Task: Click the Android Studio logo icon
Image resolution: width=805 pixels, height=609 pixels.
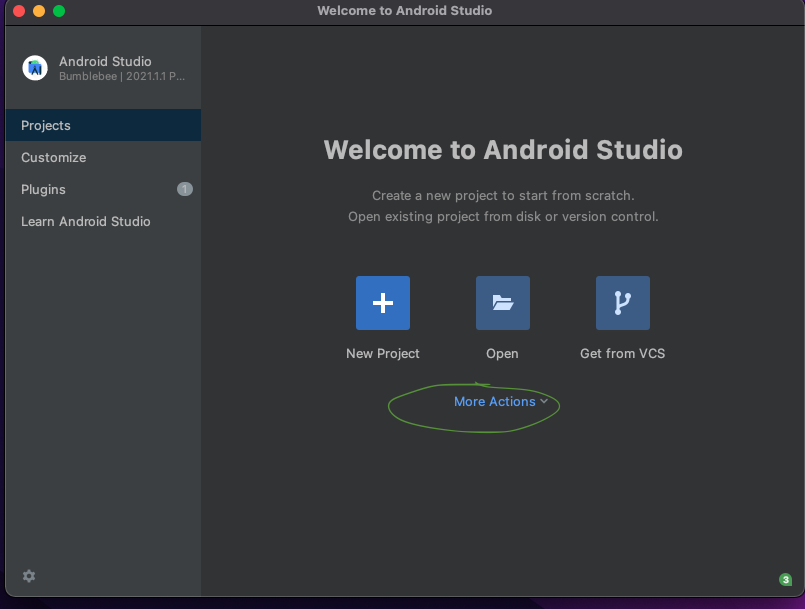Action: pos(35,68)
